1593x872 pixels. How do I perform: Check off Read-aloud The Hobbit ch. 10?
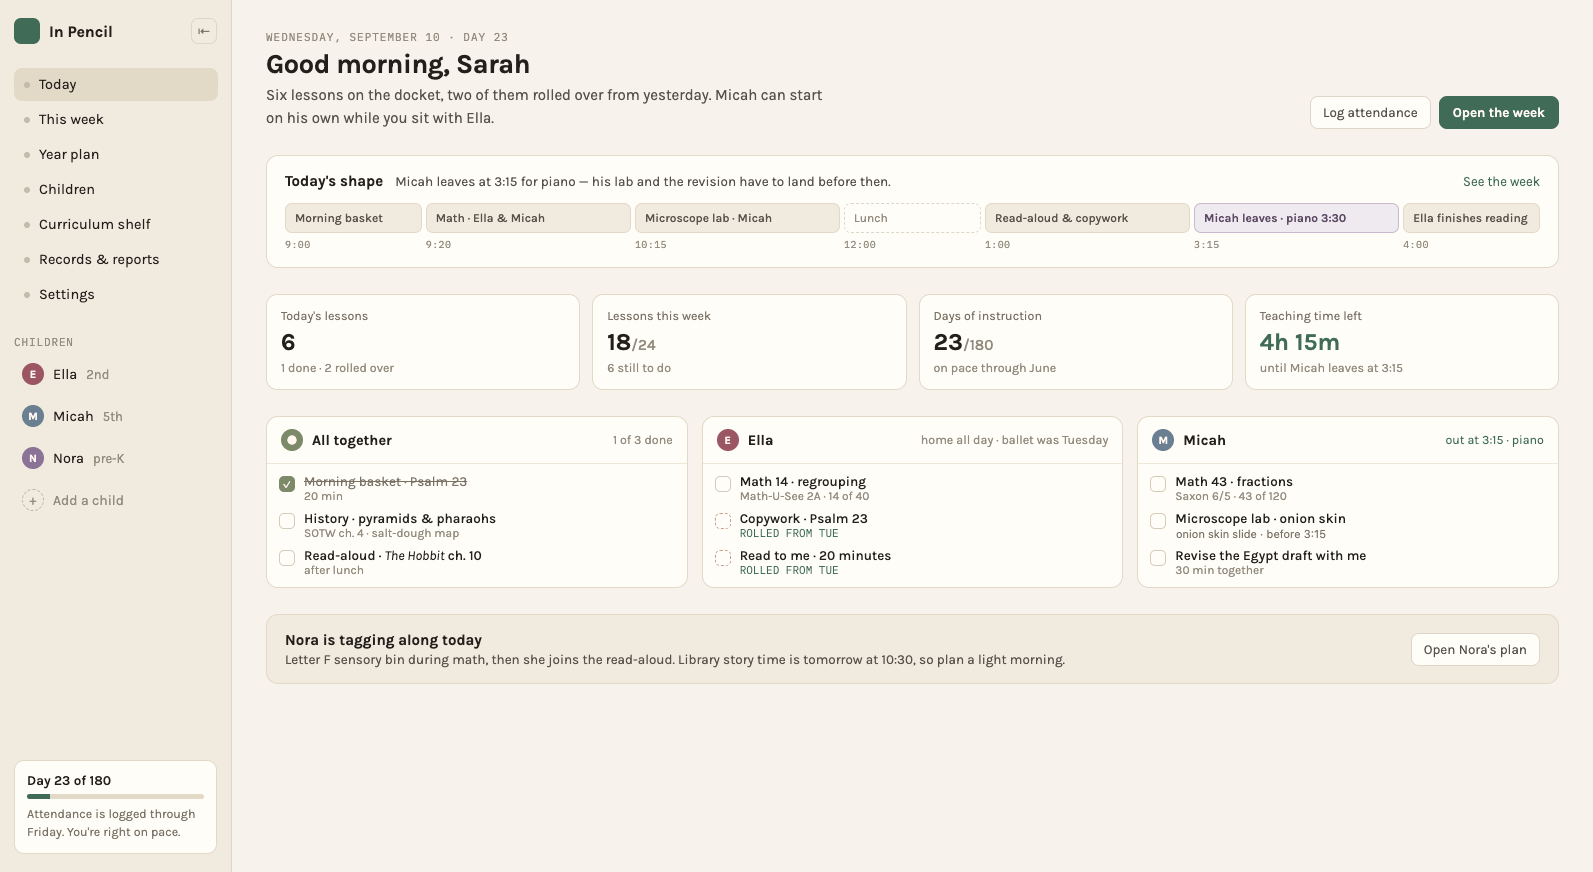point(287,558)
